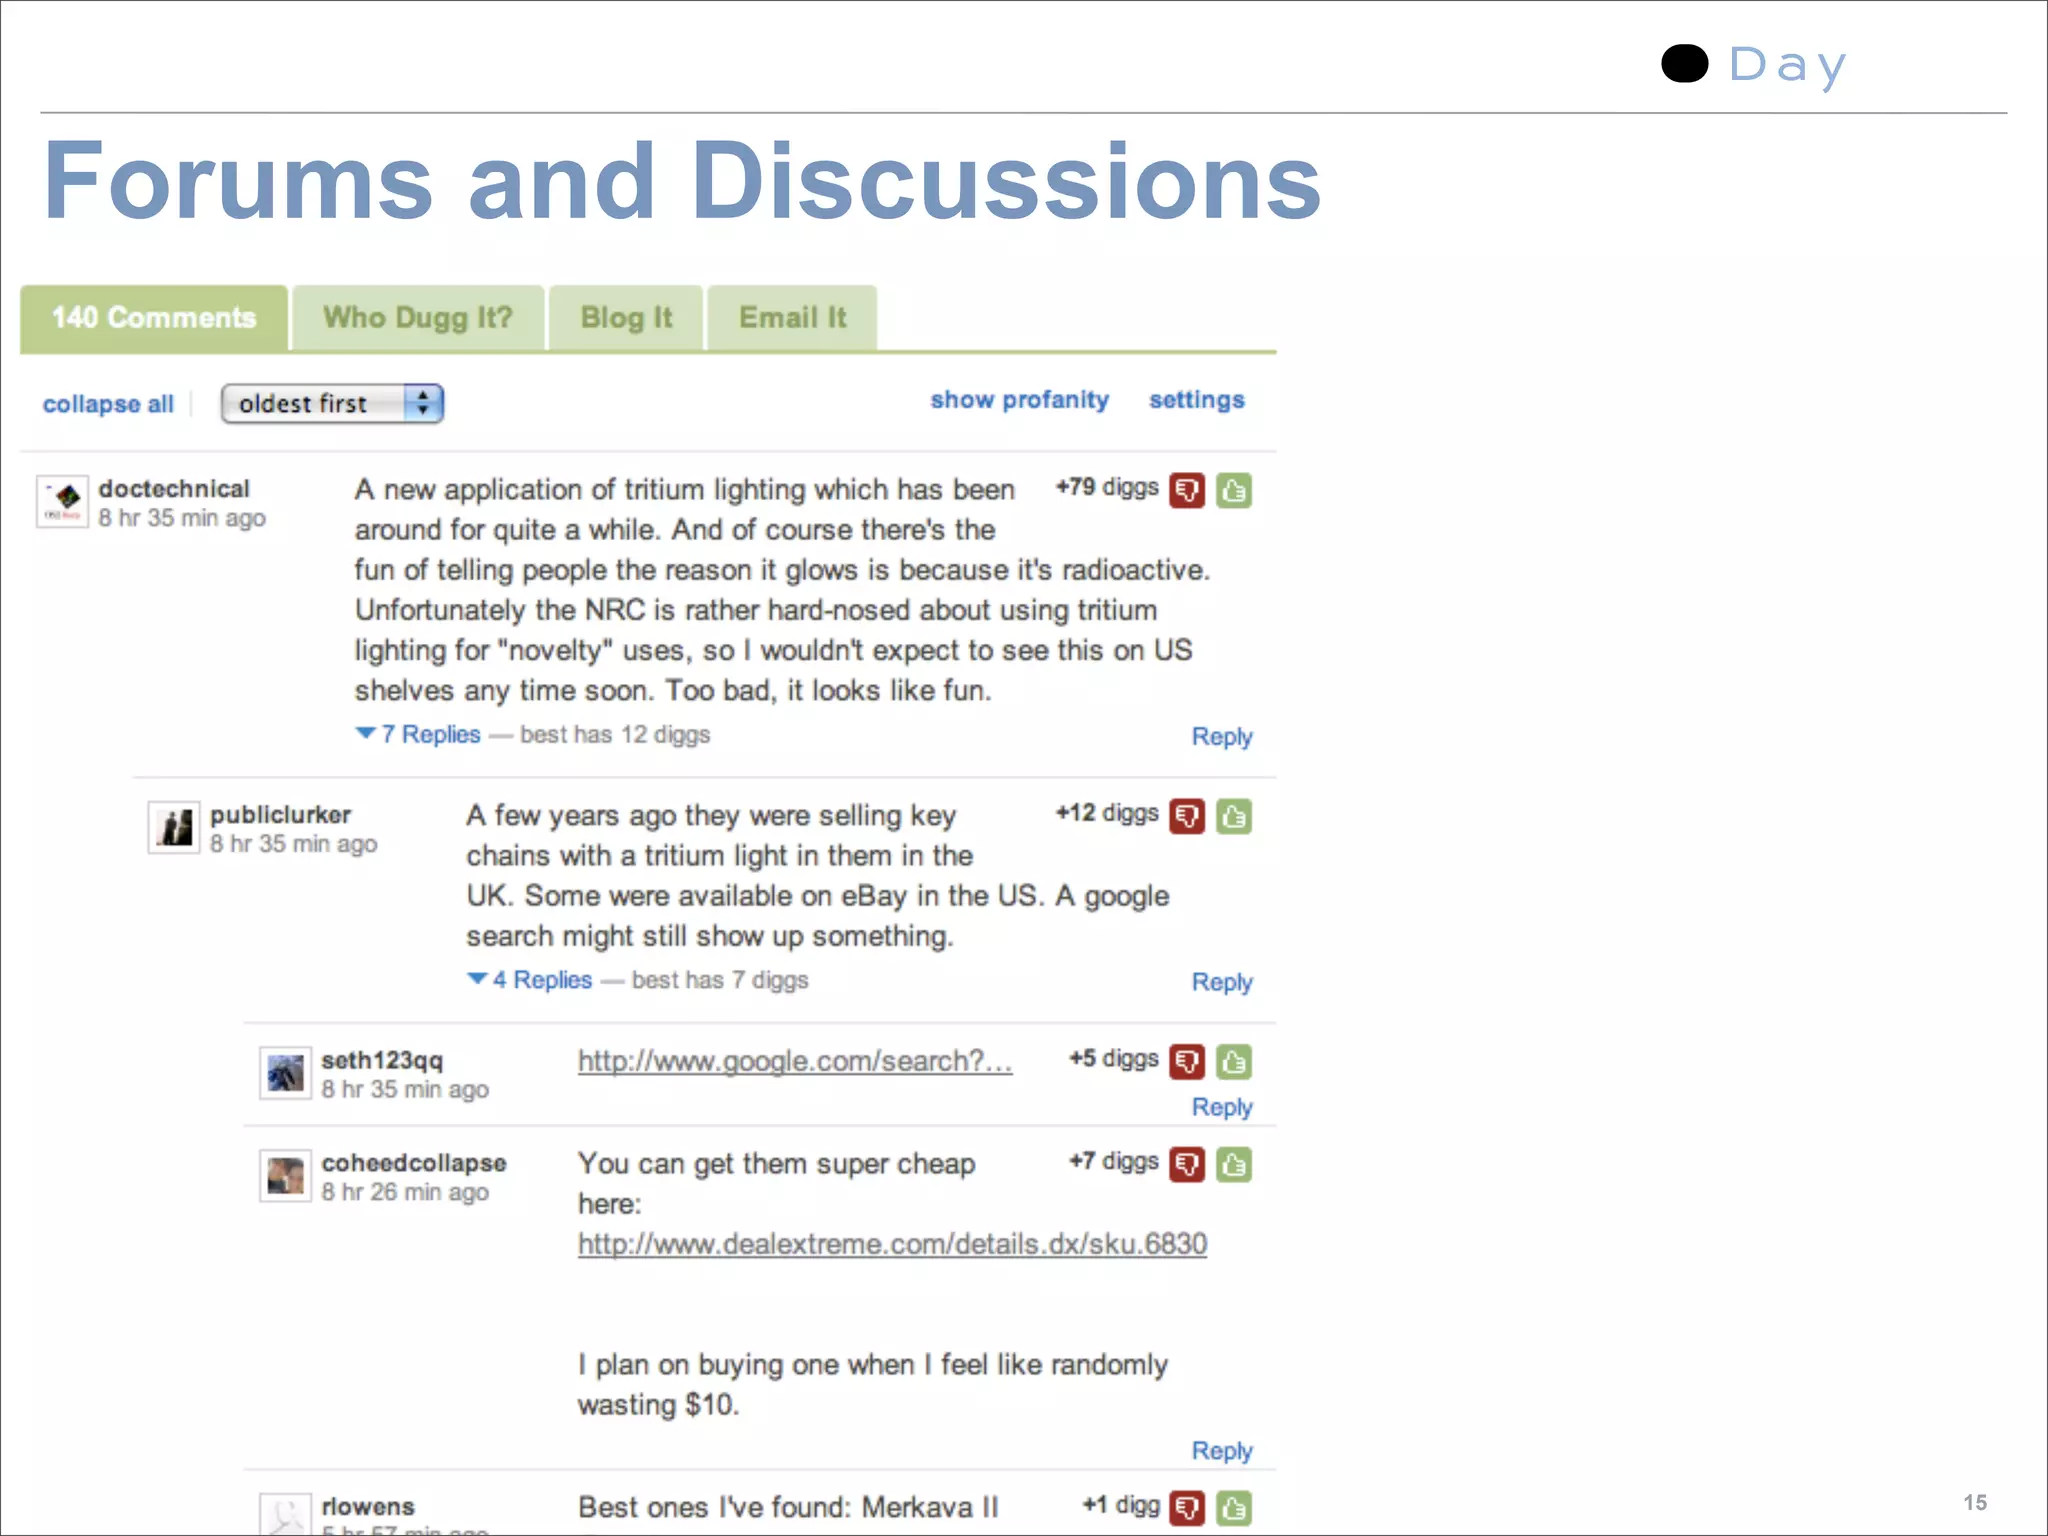This screenshot has width=2048, height=1536.
Task: Click 'best has 7 diggs' text
Action: 720,980
